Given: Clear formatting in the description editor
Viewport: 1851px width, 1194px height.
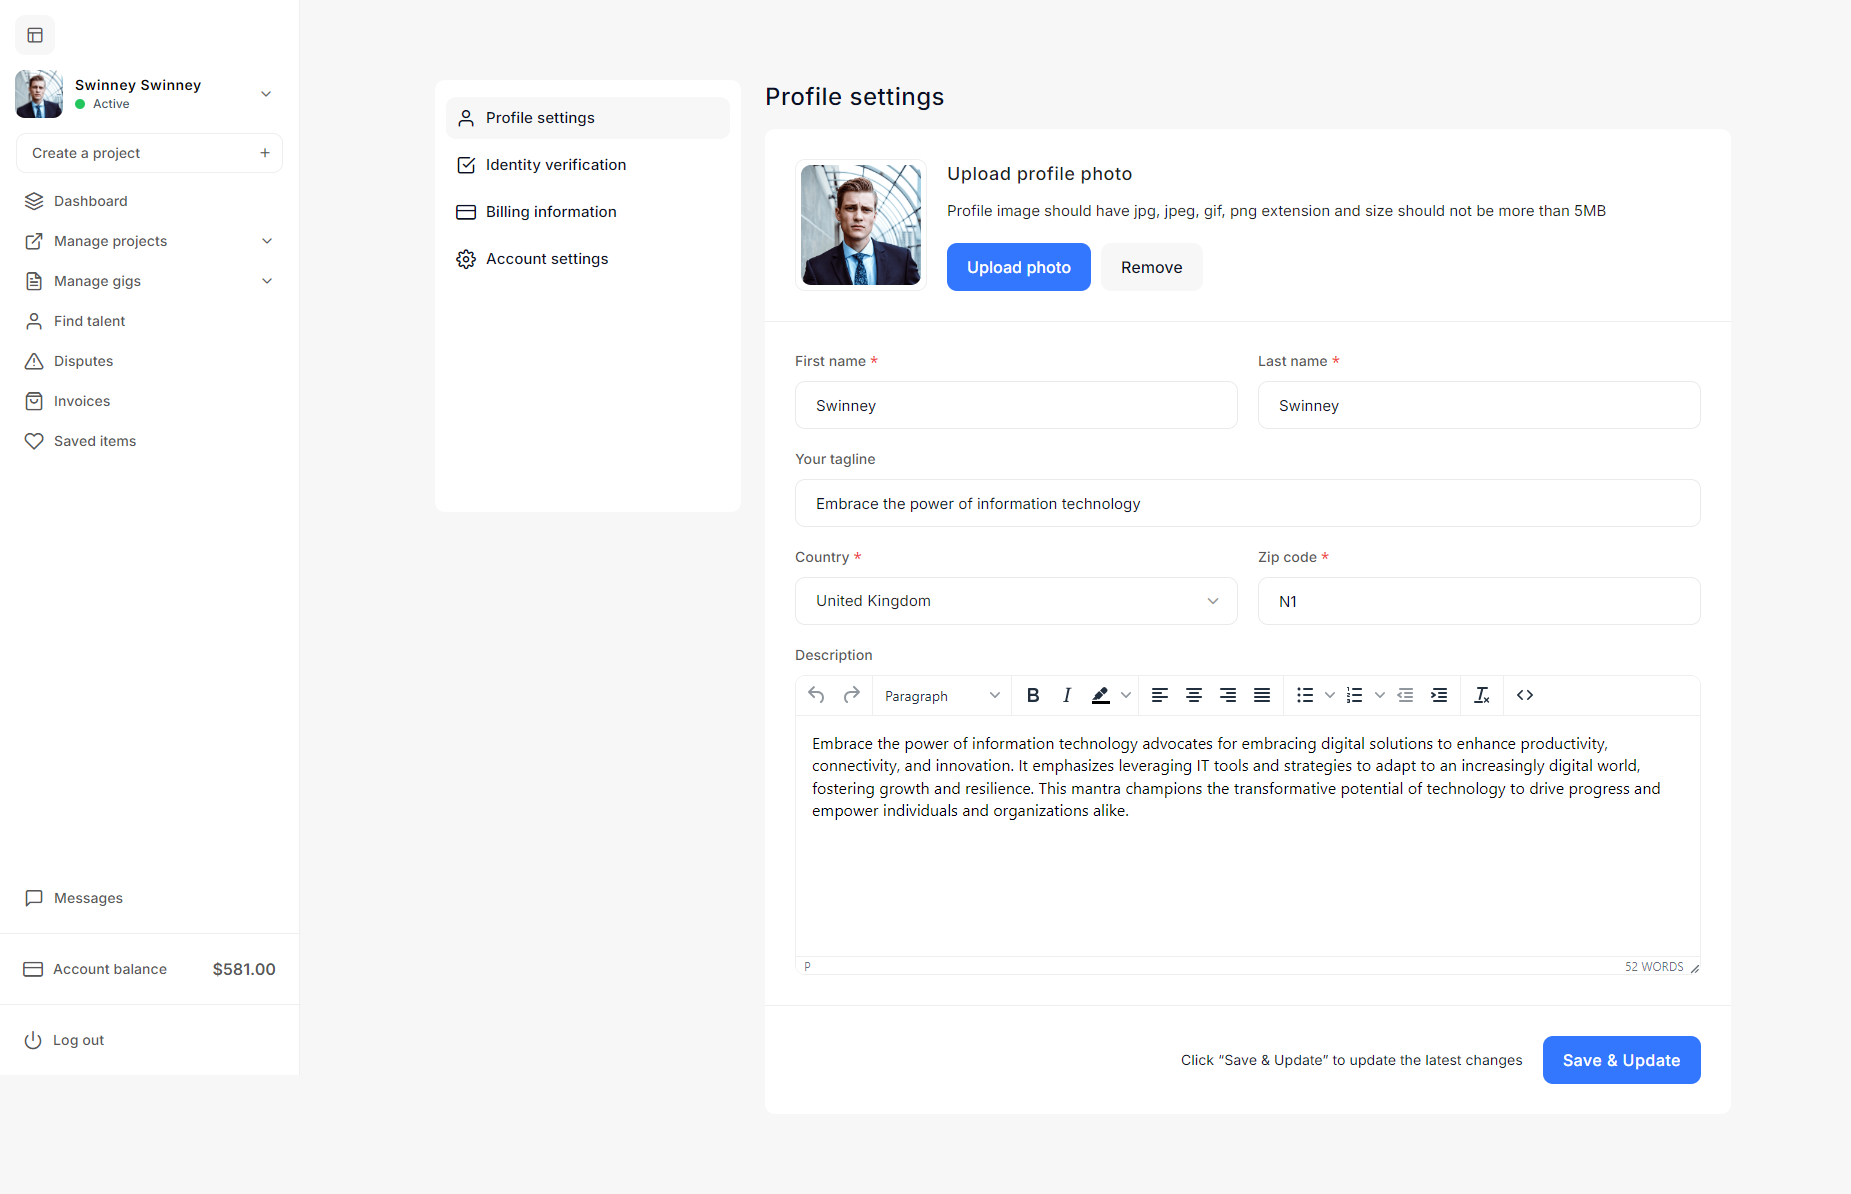Looking at the screenshot, I should [x=1482, y=695].
